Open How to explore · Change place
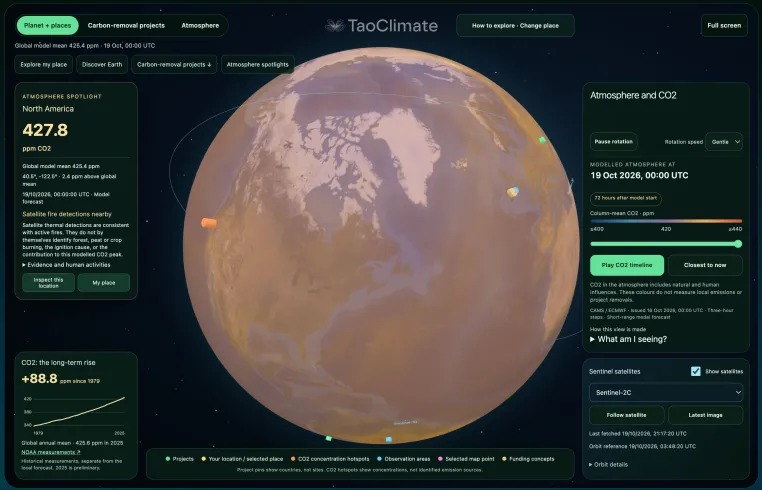This screenshot has width=762, height=490. point(515,25)
